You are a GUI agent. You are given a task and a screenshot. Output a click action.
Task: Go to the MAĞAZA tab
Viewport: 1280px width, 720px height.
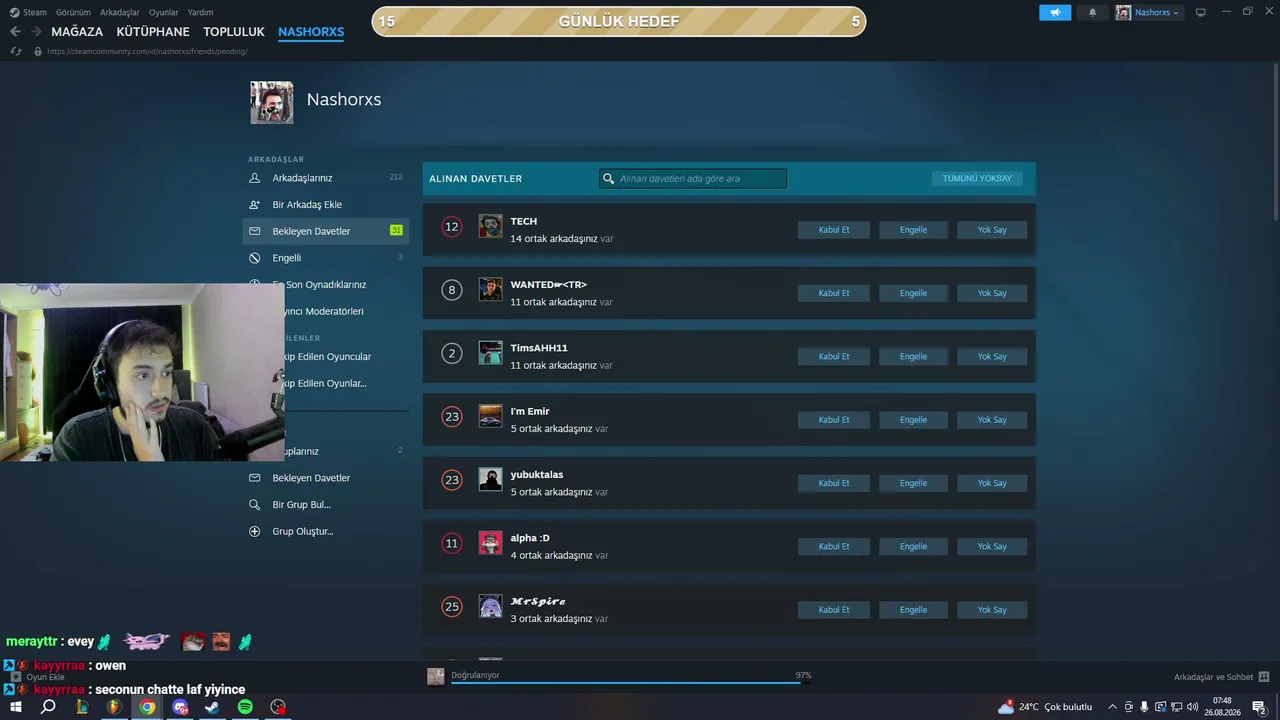coord(77,32)
